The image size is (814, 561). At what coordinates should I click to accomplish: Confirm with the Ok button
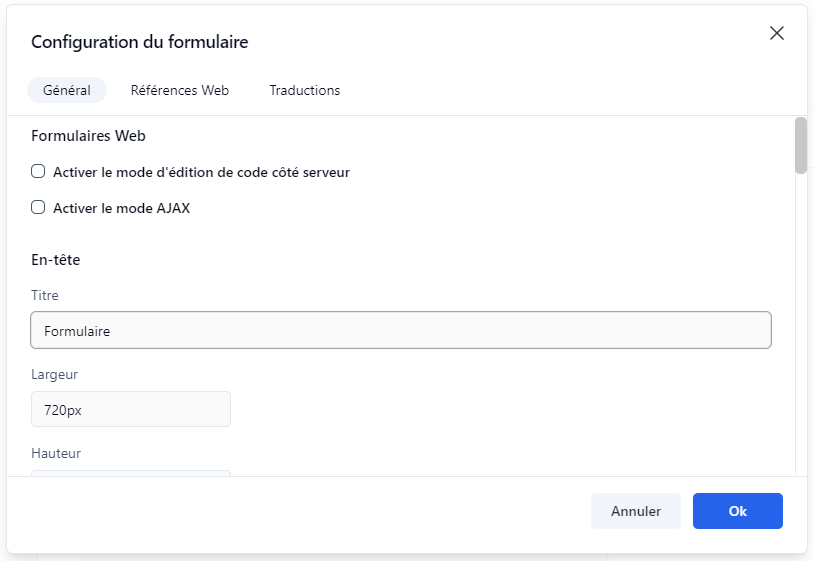tap(737, 511)
